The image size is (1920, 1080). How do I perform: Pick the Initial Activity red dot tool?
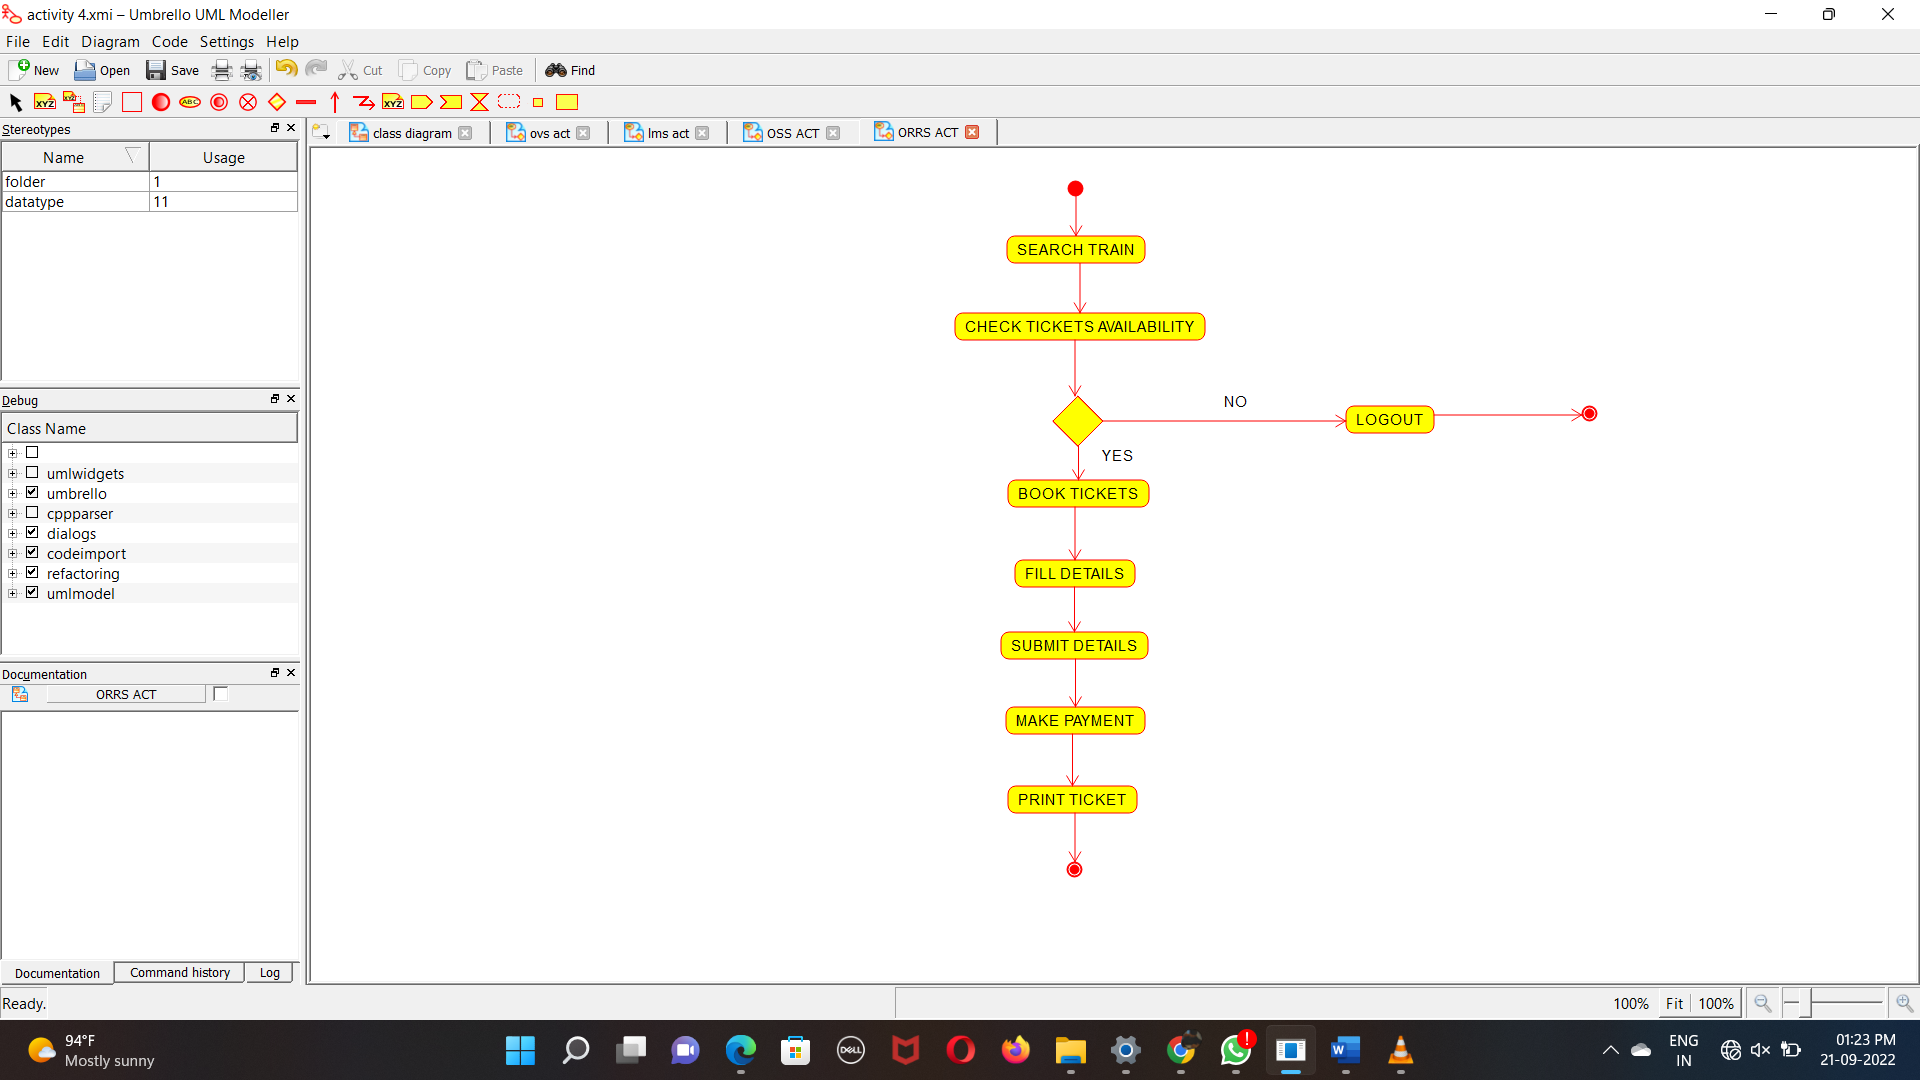(161, 102)
